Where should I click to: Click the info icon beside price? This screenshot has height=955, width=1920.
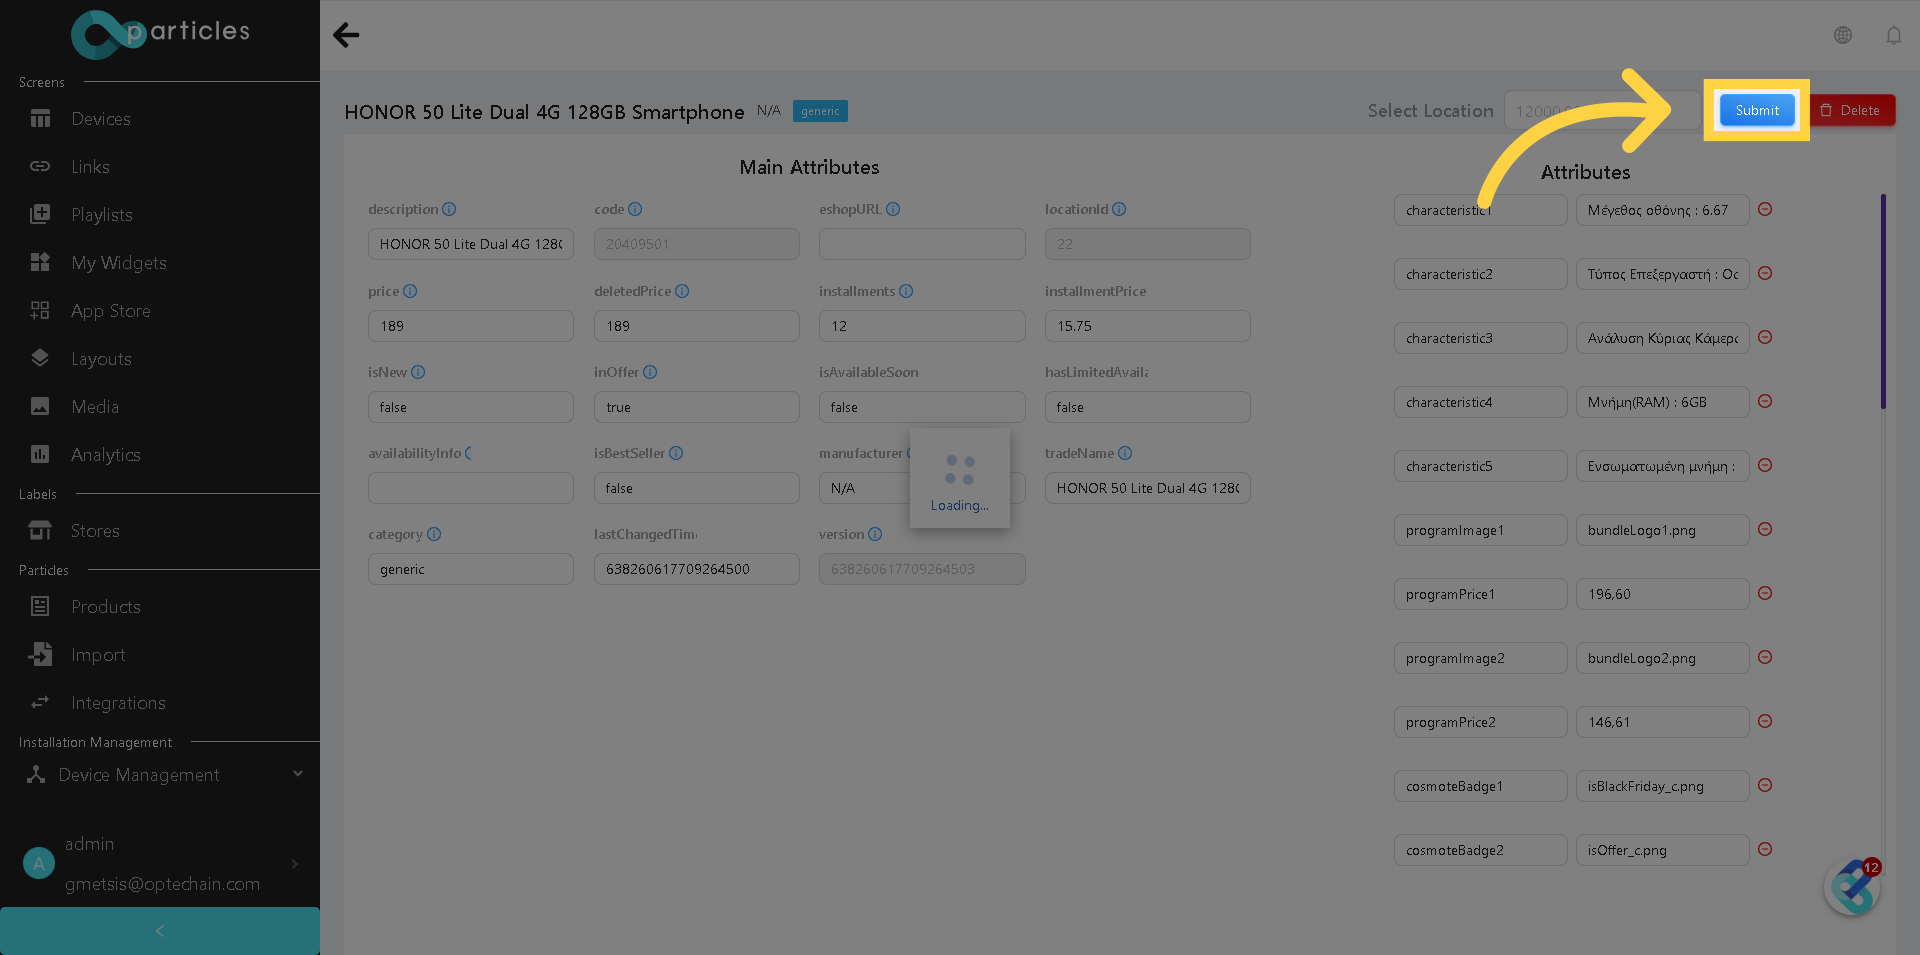pos(410,291)
